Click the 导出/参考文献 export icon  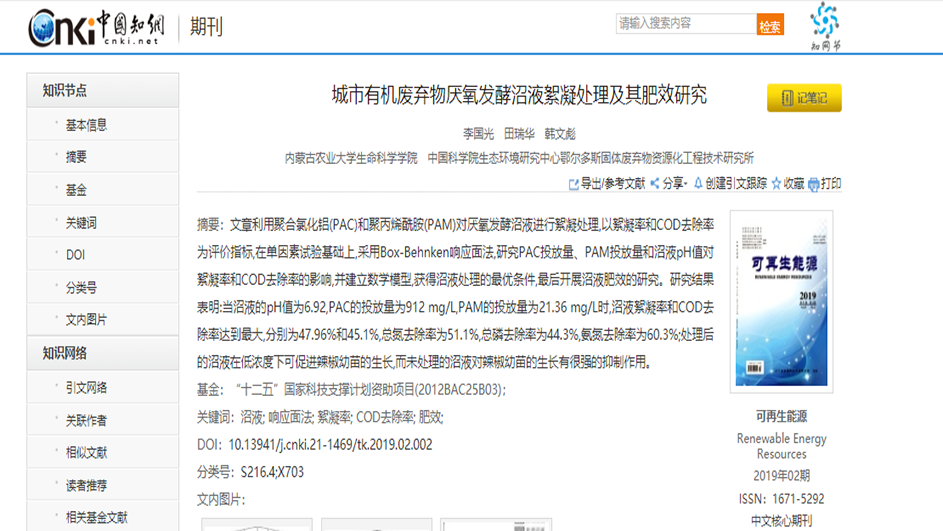point(574,184)
